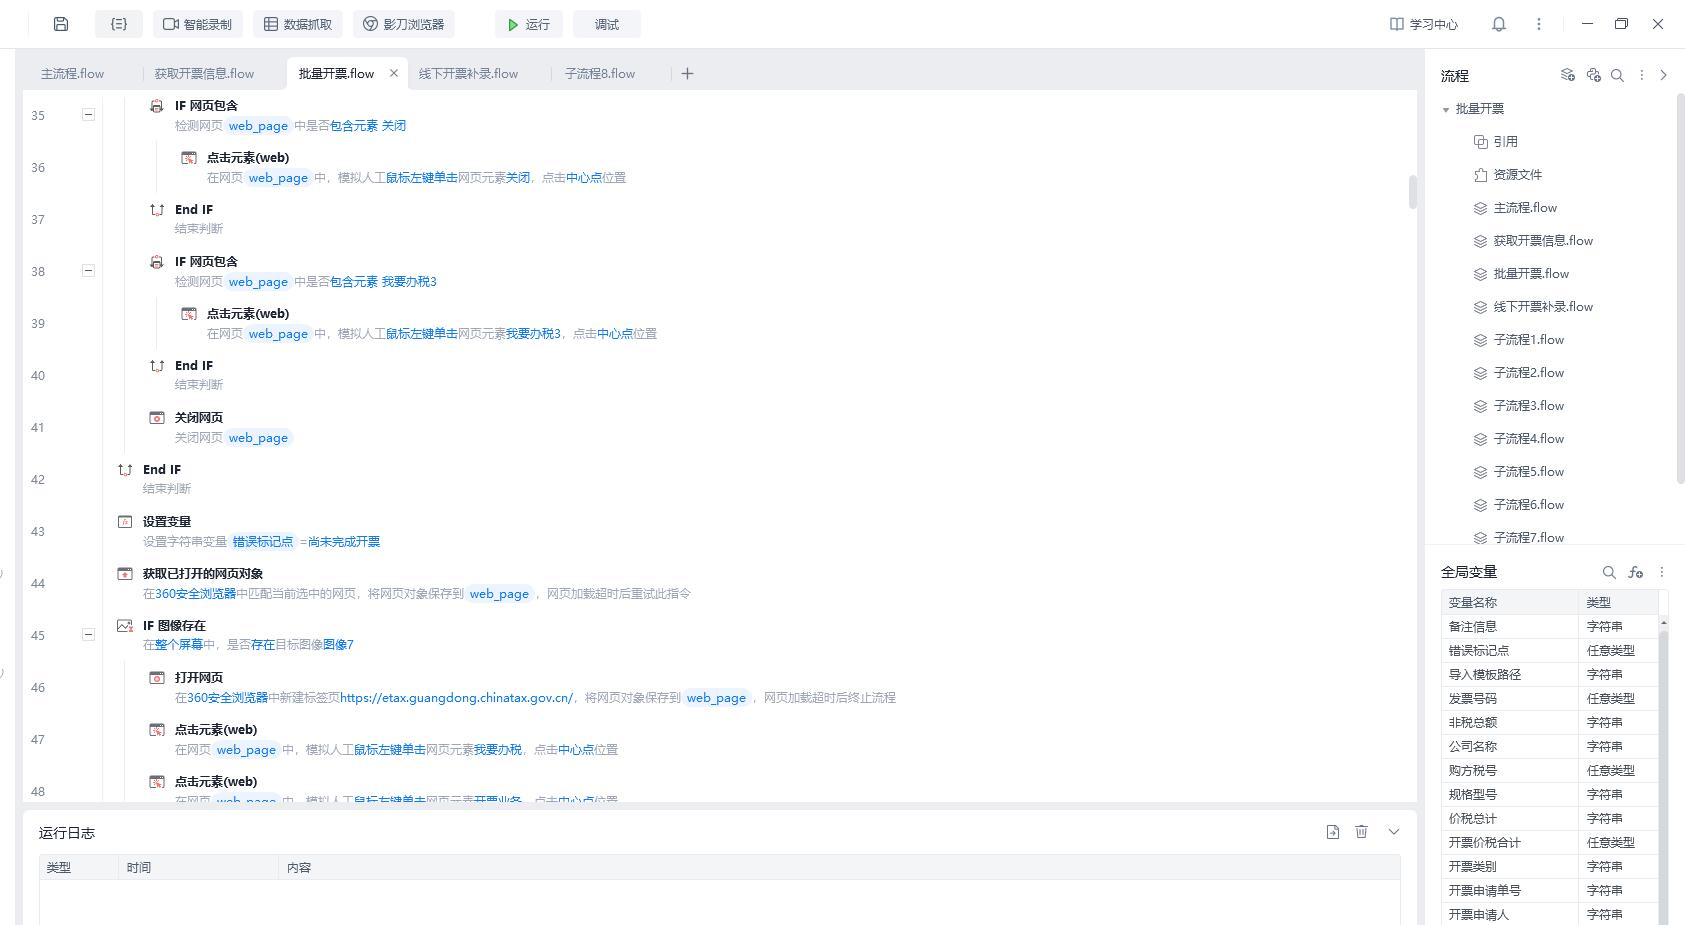
Task: Select 子流程1.flow in flow tree
Action: pos(1528,340)
